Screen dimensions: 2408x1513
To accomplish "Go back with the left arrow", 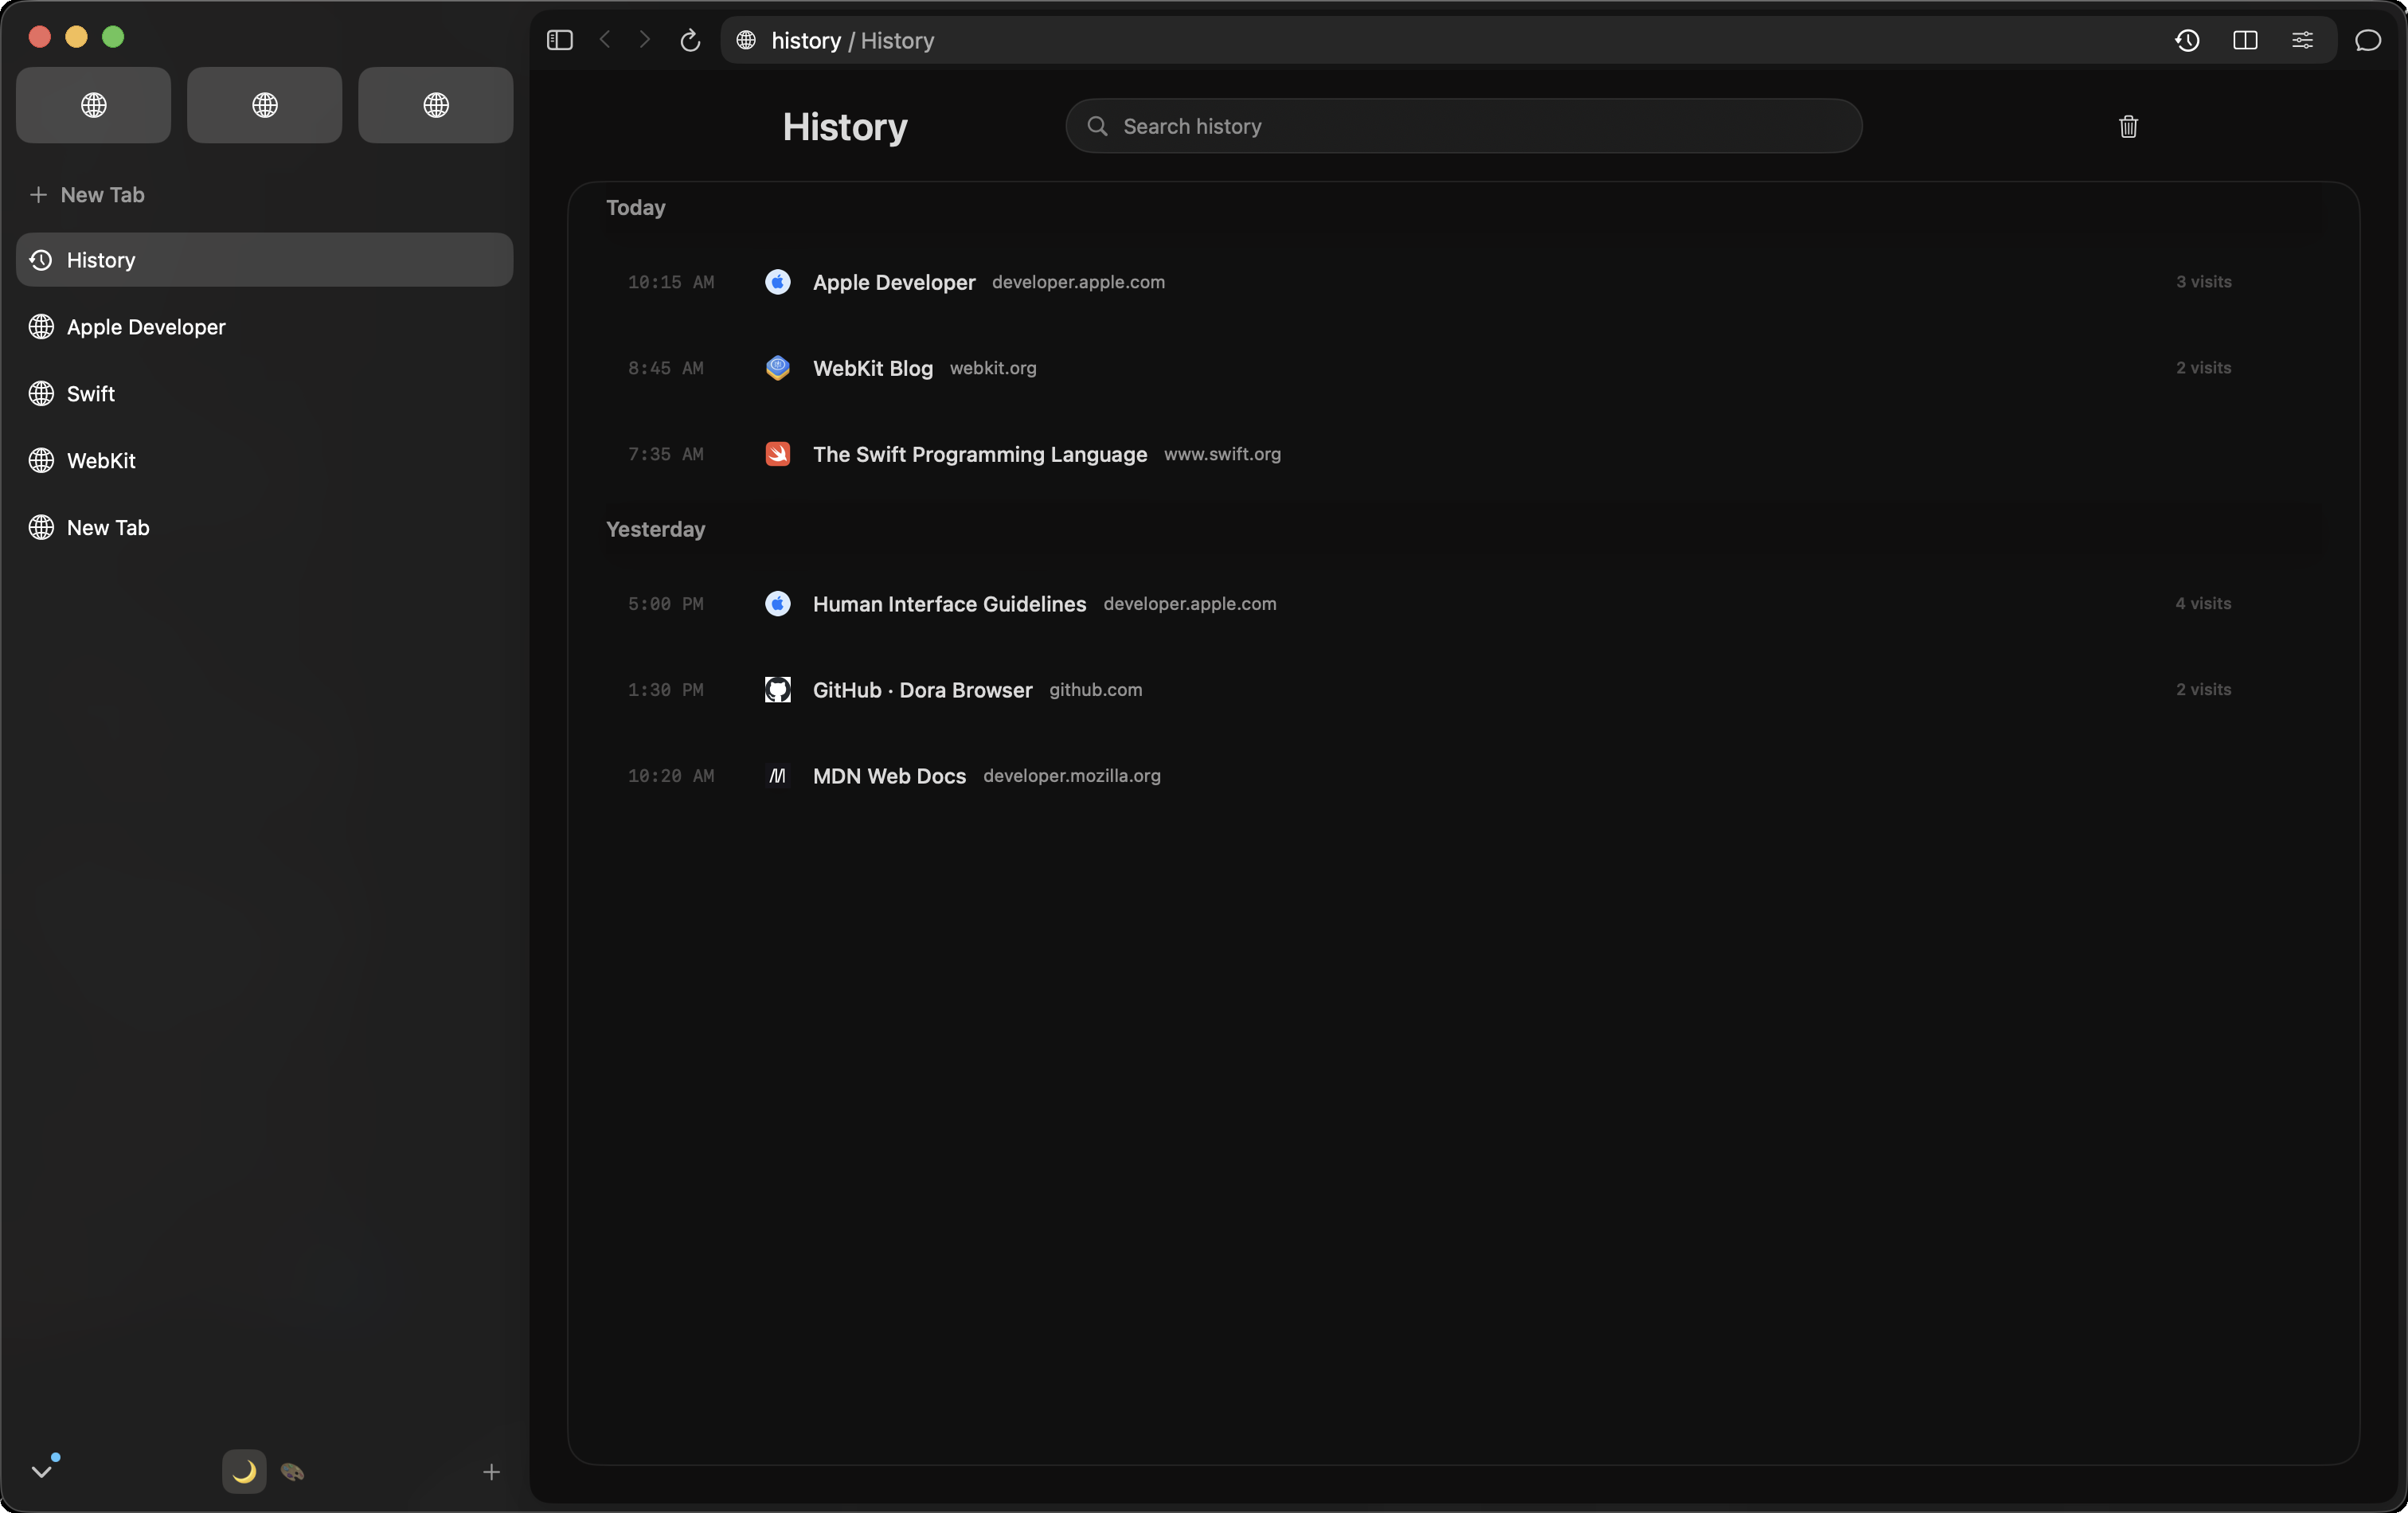I will [x=605, y=40].
